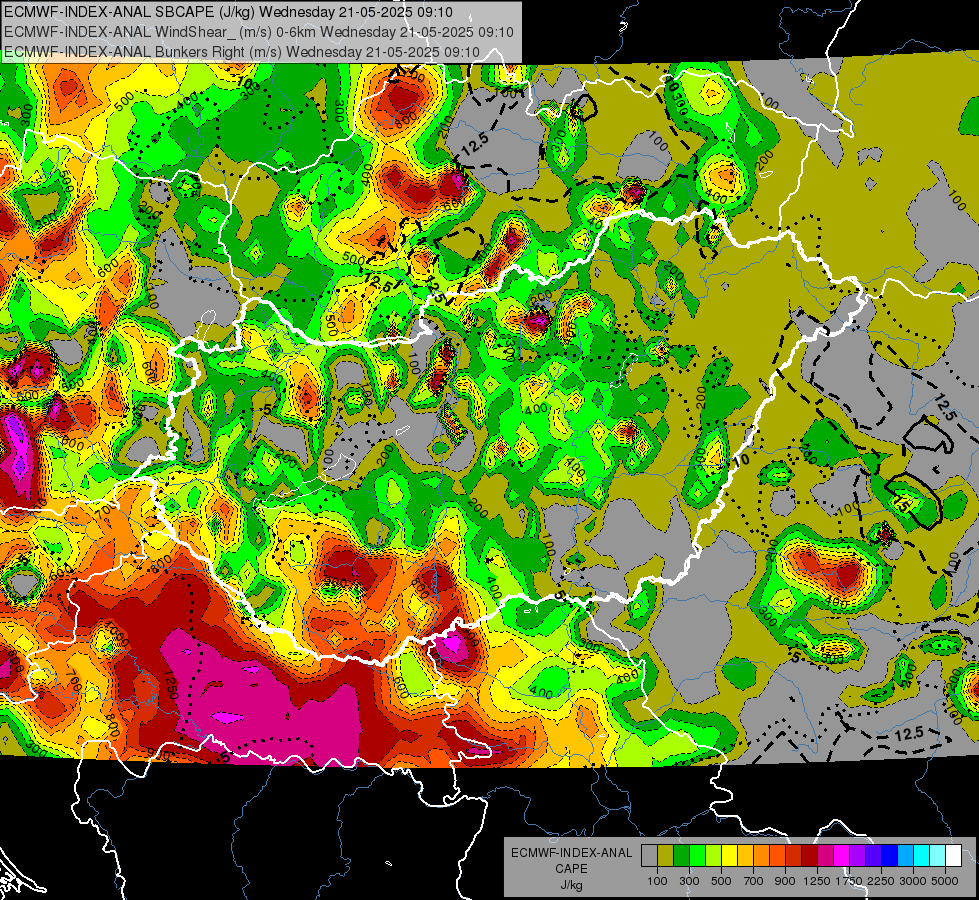Select the bright cyan legend swatch

pos(922,856)
